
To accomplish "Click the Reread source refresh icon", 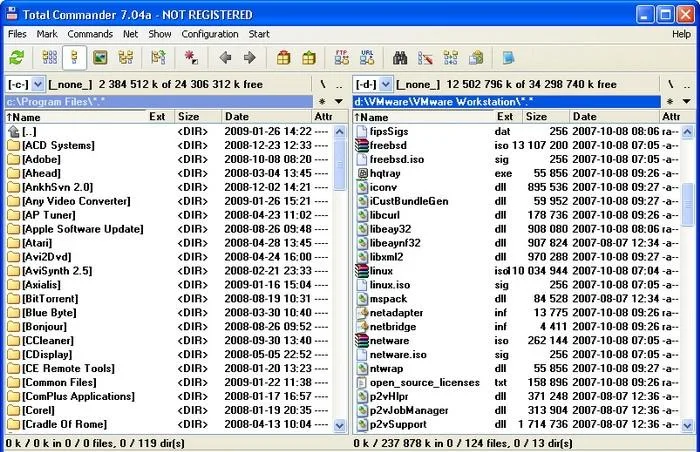I will (17, 58).
